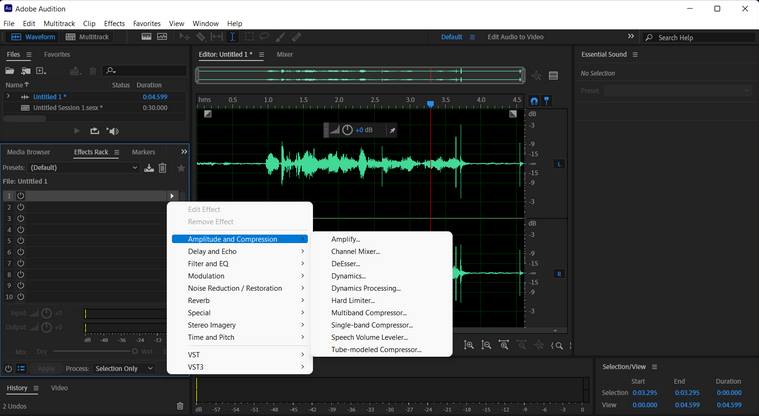Select the Marquee Selection tool
759x416 pixels.
pyautogui.click(x=248, y=37)
